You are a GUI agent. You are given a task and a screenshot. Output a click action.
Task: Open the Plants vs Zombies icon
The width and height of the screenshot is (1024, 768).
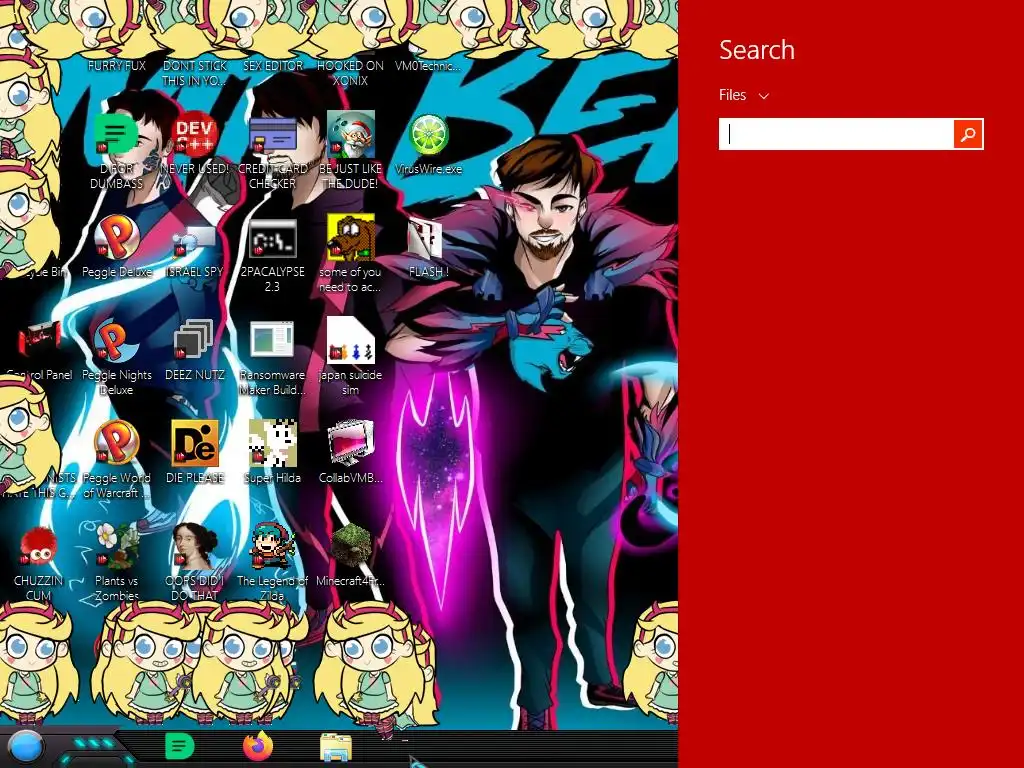coord(118,546)
